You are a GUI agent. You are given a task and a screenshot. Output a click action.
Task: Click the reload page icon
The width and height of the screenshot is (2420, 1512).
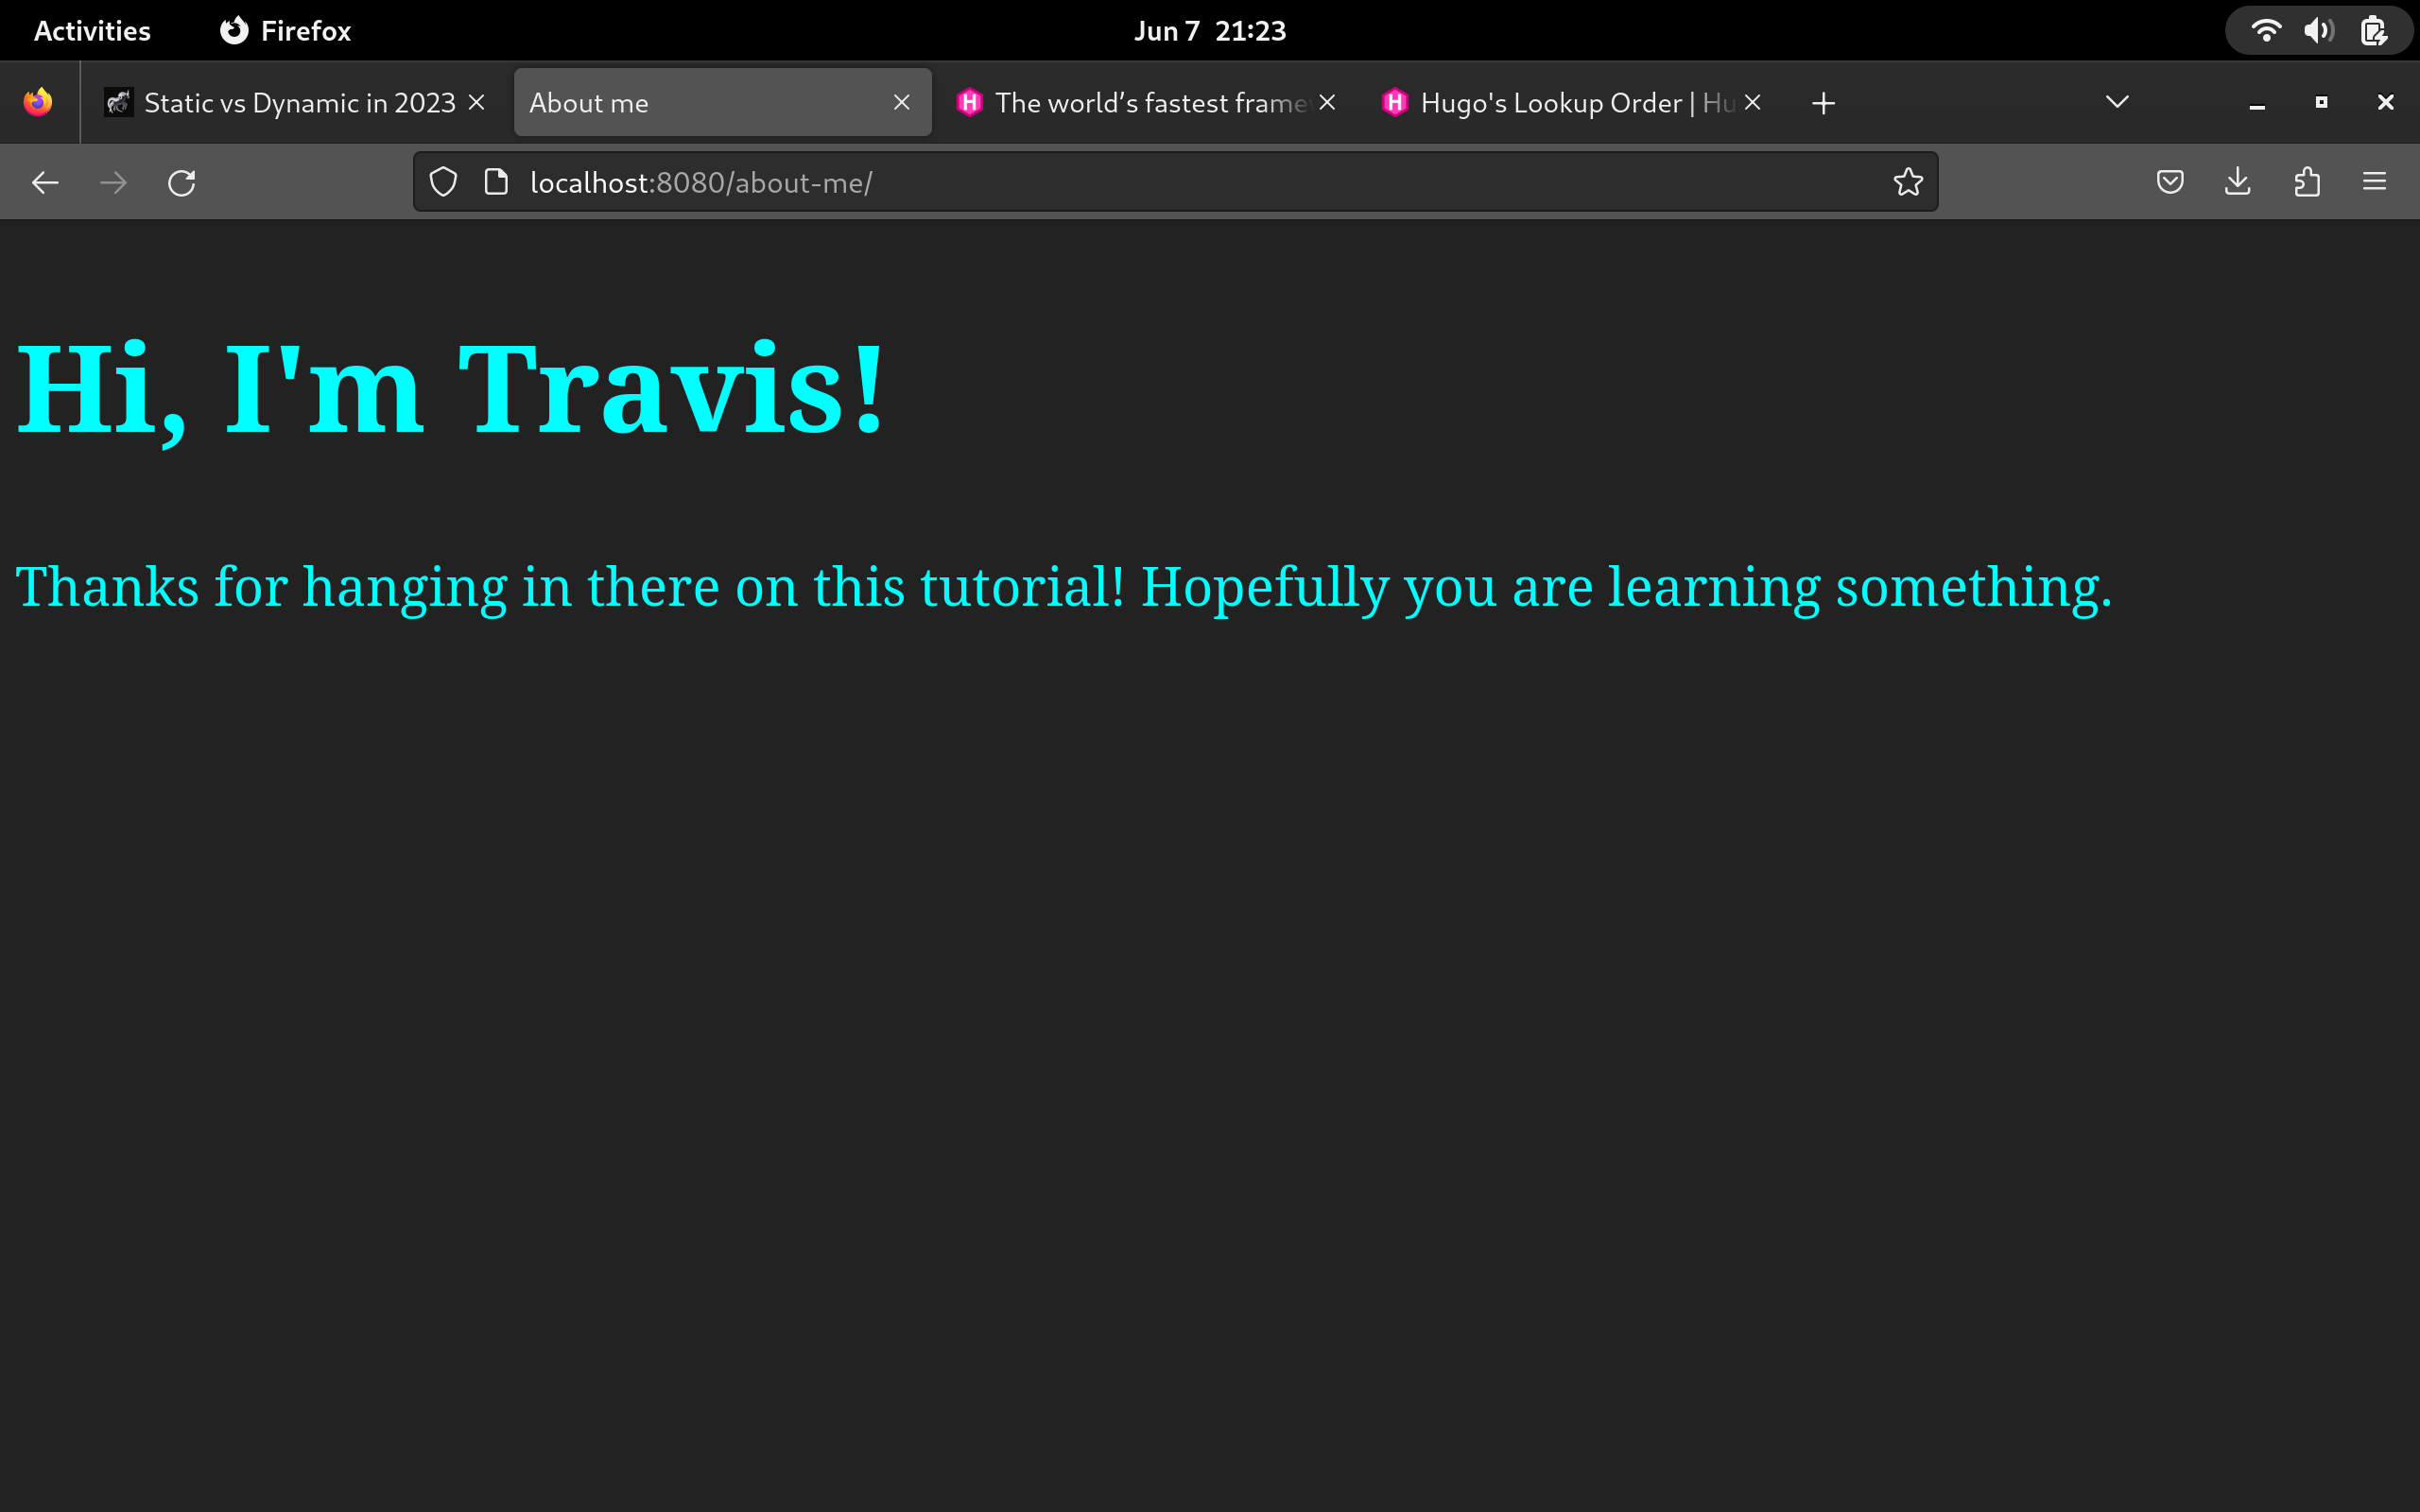[182, 181]
